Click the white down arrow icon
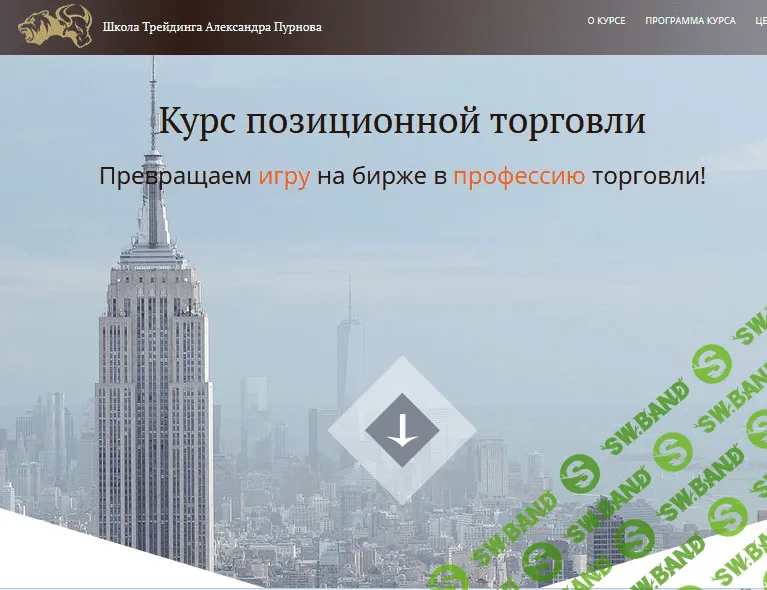This screenshot has height=590, width=767. click(x=402, y=431)
